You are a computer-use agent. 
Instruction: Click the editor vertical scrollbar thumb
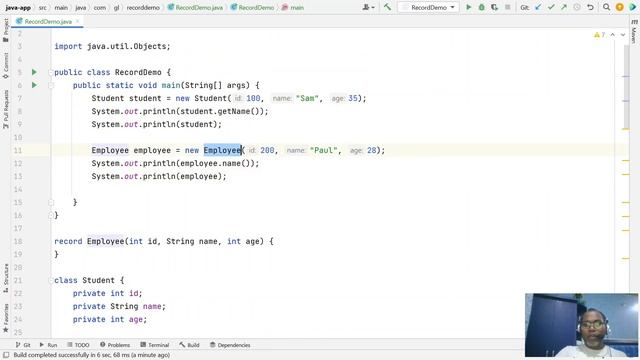627,86
